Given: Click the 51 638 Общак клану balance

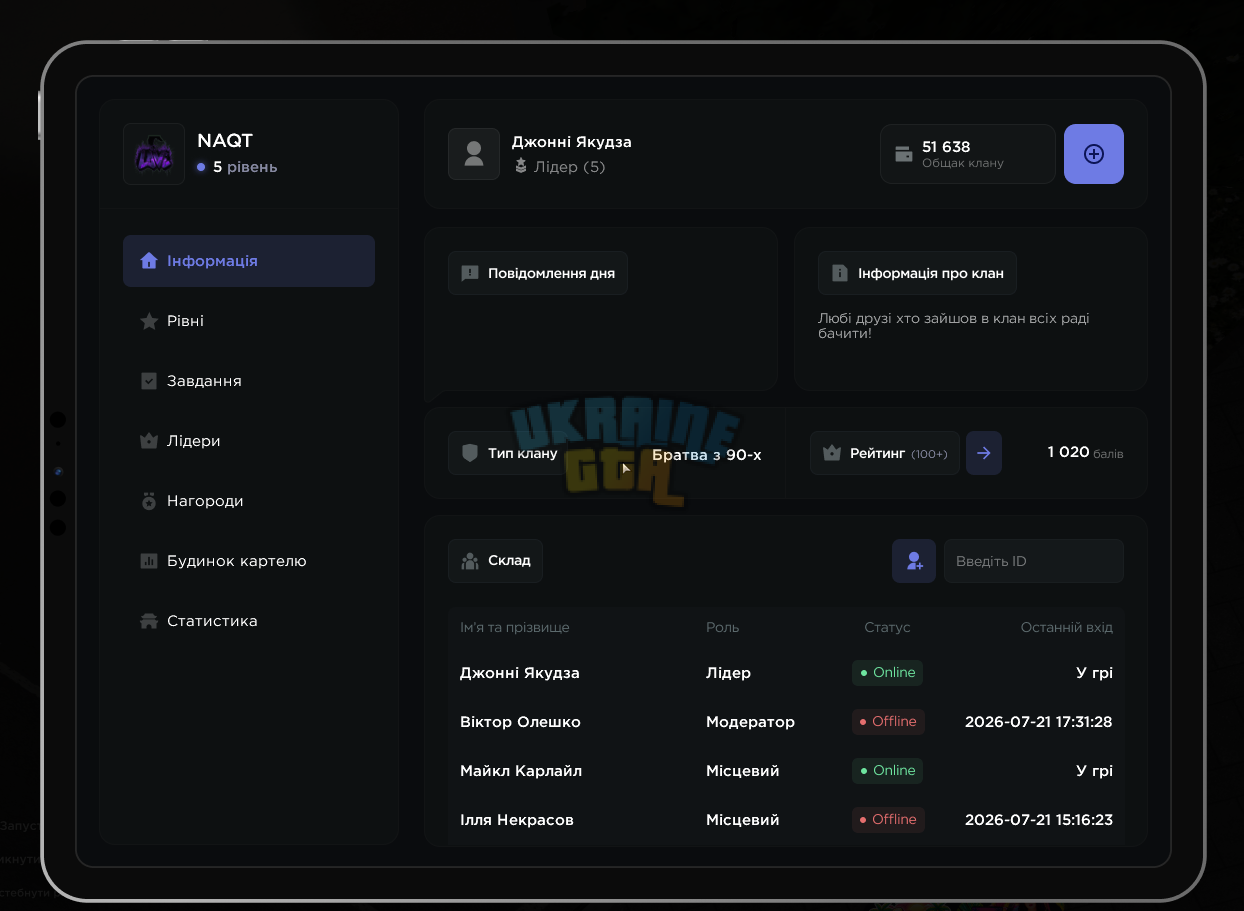Looking at the screenshot, I should click(x=968, y=154).
